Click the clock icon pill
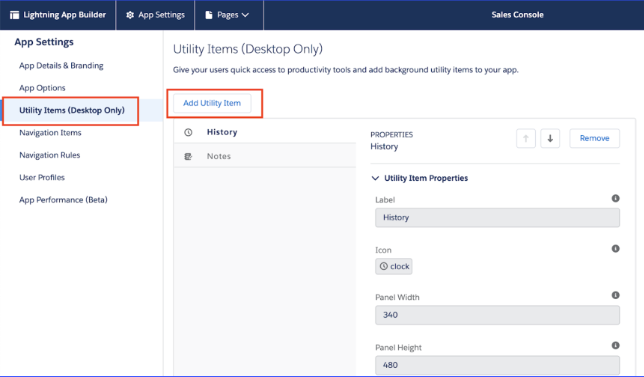 394,267
